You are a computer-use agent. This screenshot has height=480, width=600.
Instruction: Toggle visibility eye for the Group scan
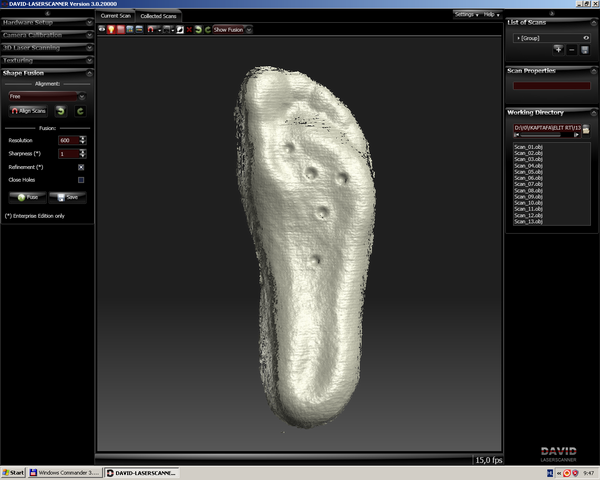point(585,37)
